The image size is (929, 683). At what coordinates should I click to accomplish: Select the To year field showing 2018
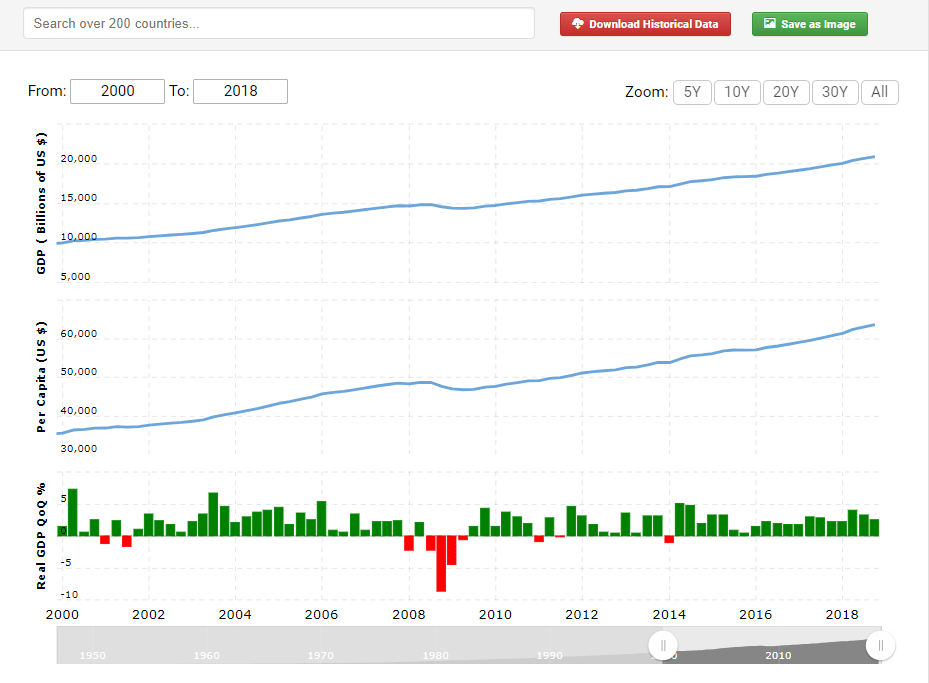pos(240,91)
